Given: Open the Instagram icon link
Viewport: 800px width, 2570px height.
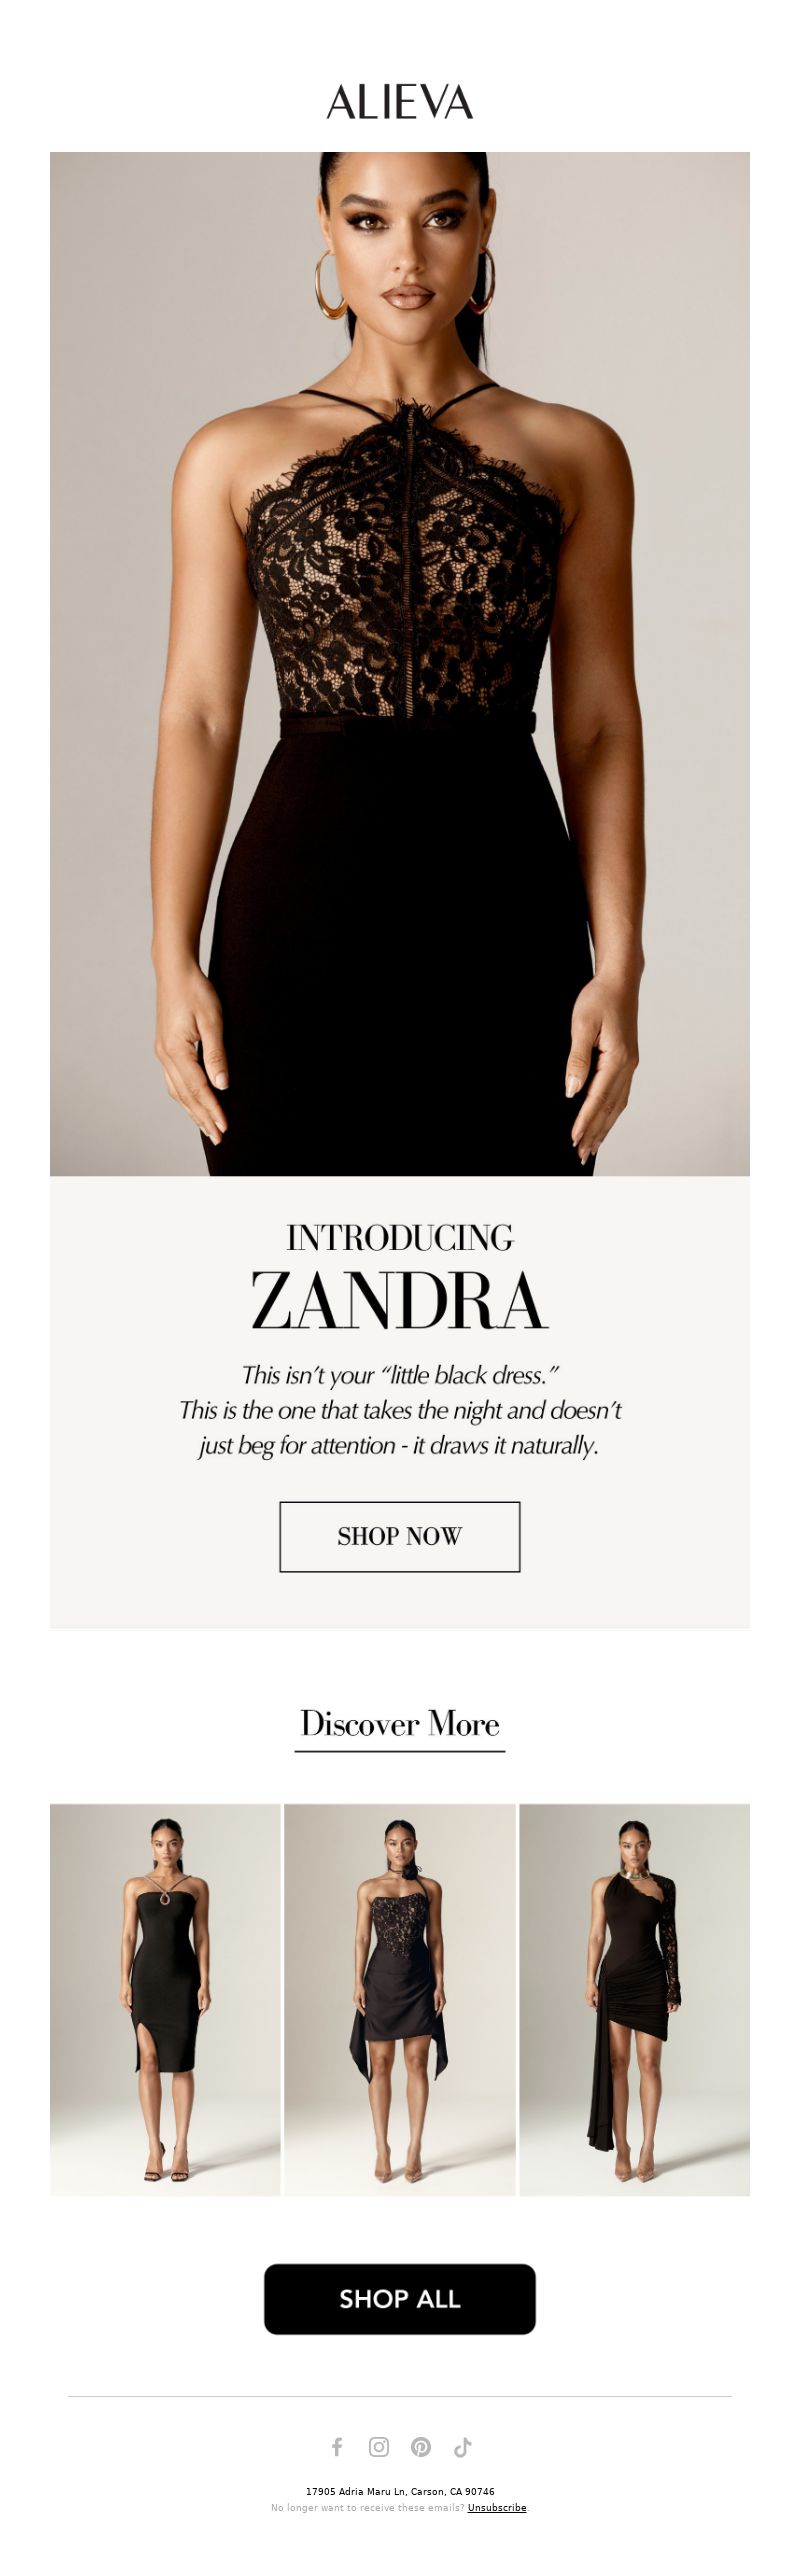Looking at the screenshot, I should (379, 2446).
